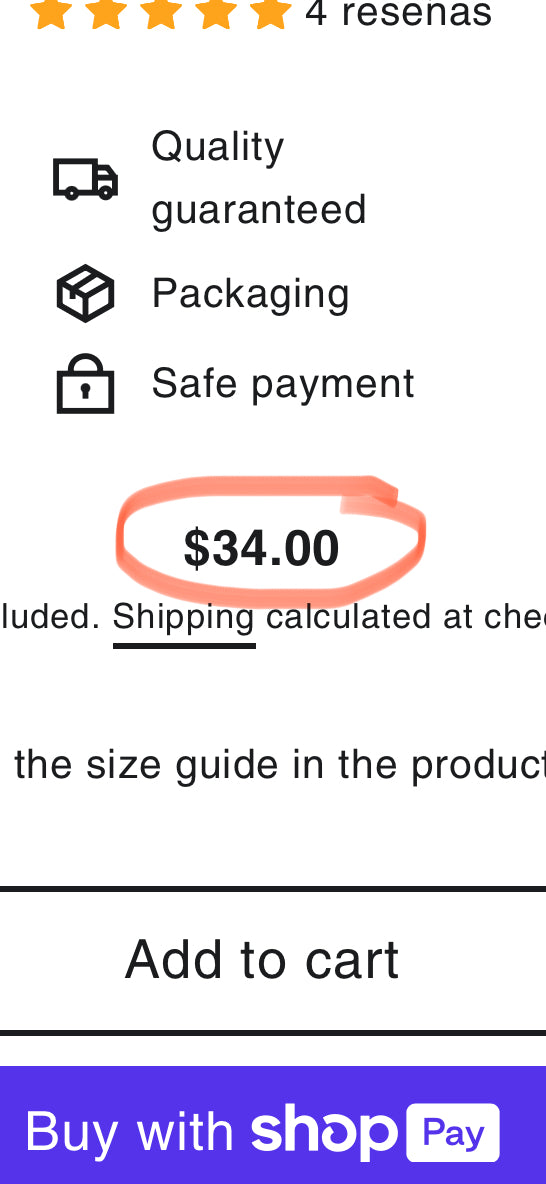Click the white Pay badge

[x=453, y=1133]
